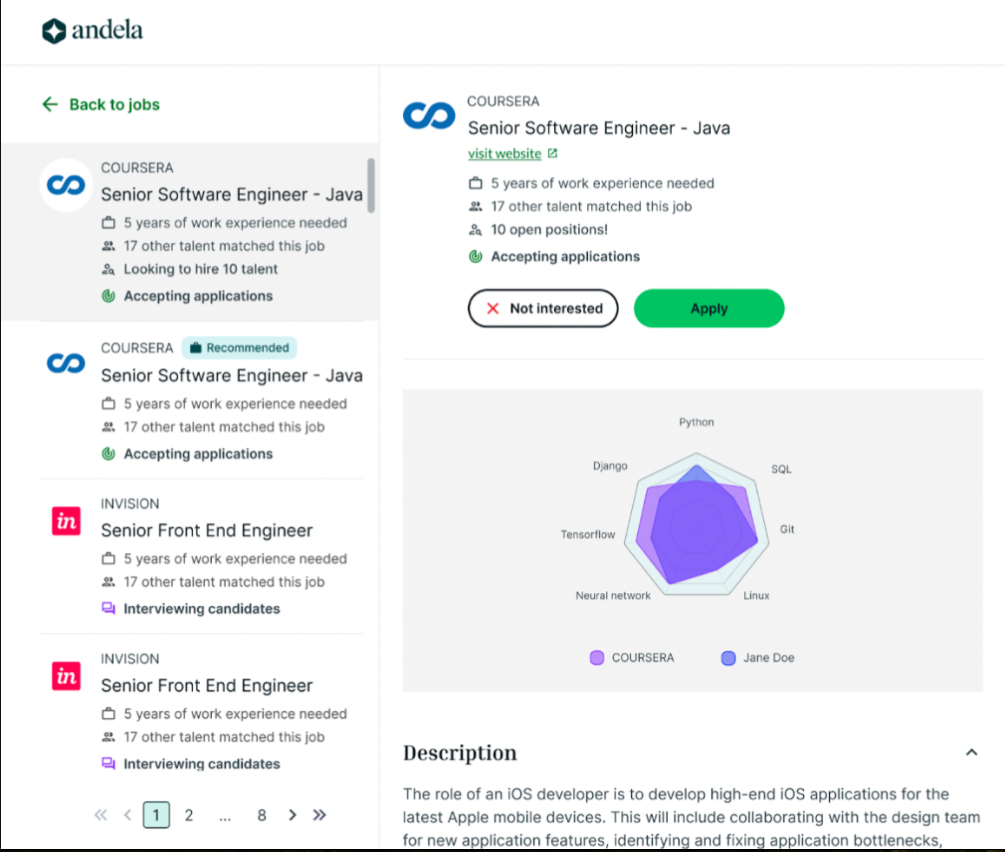This screenshot has width=1005, height=852.
Task: Click the Looking to hire 10 talent icon
Action: pos(108,269)
